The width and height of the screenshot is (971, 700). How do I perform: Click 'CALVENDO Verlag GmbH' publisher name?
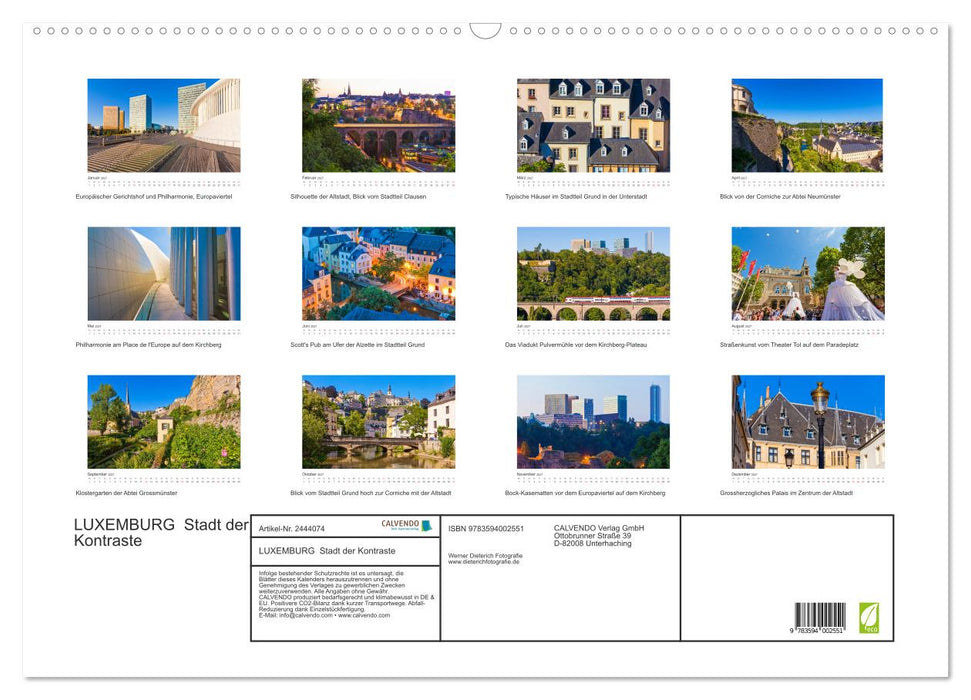pyautogui.click(x=599, y=528)
